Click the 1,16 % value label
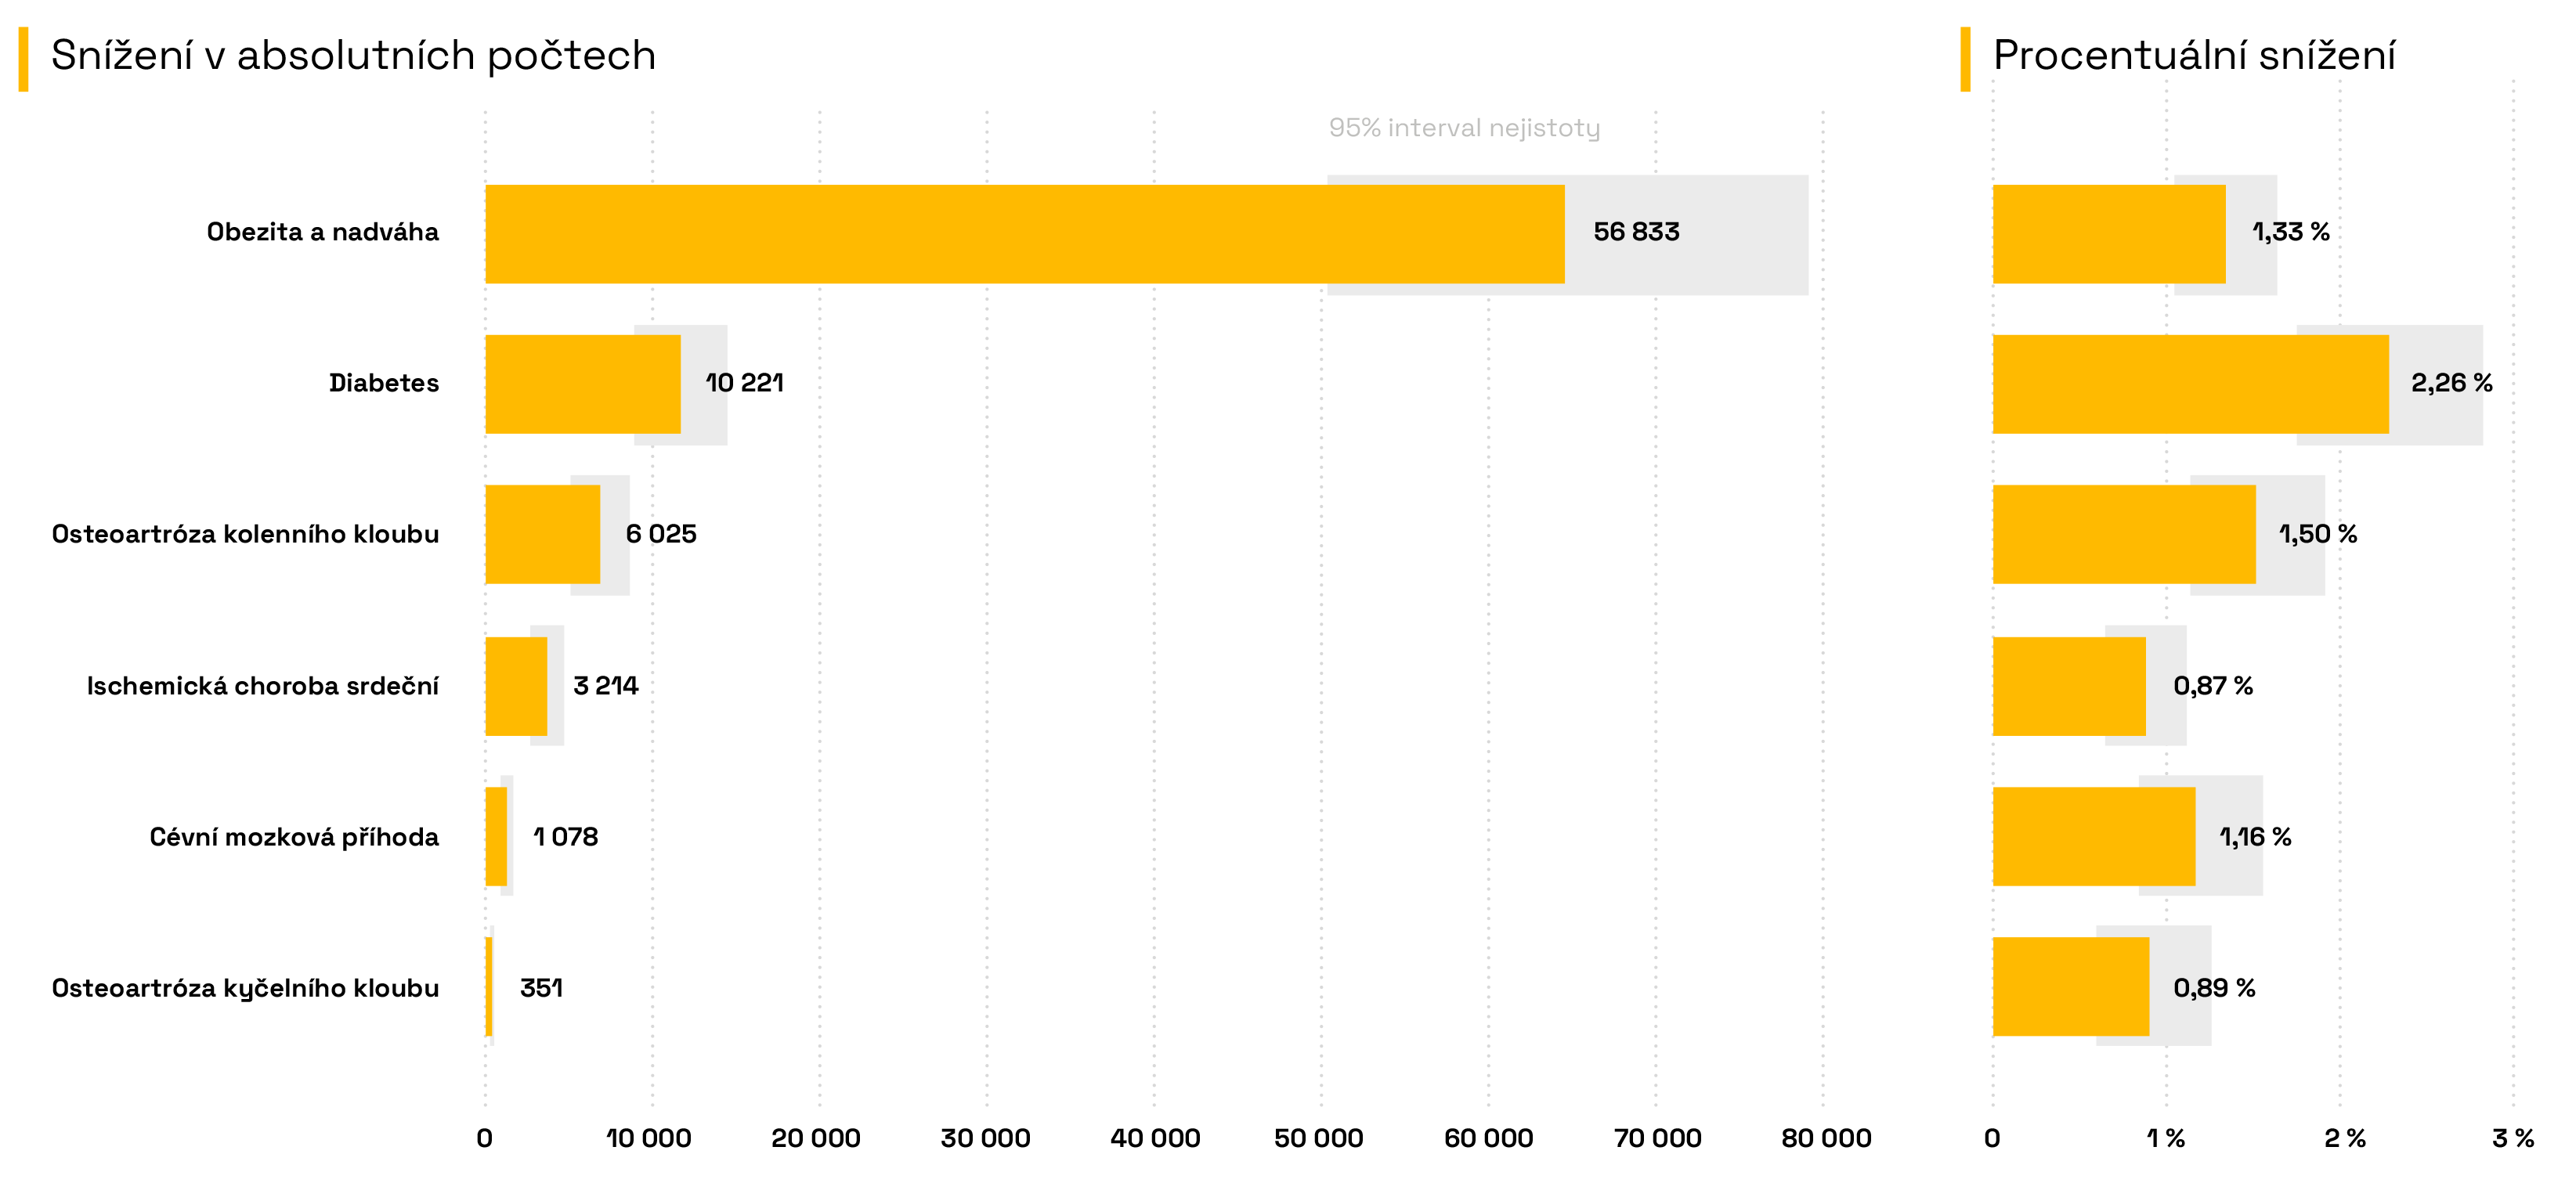The height and width of the screenshot is (1183, 2576). click(2255, 837)
